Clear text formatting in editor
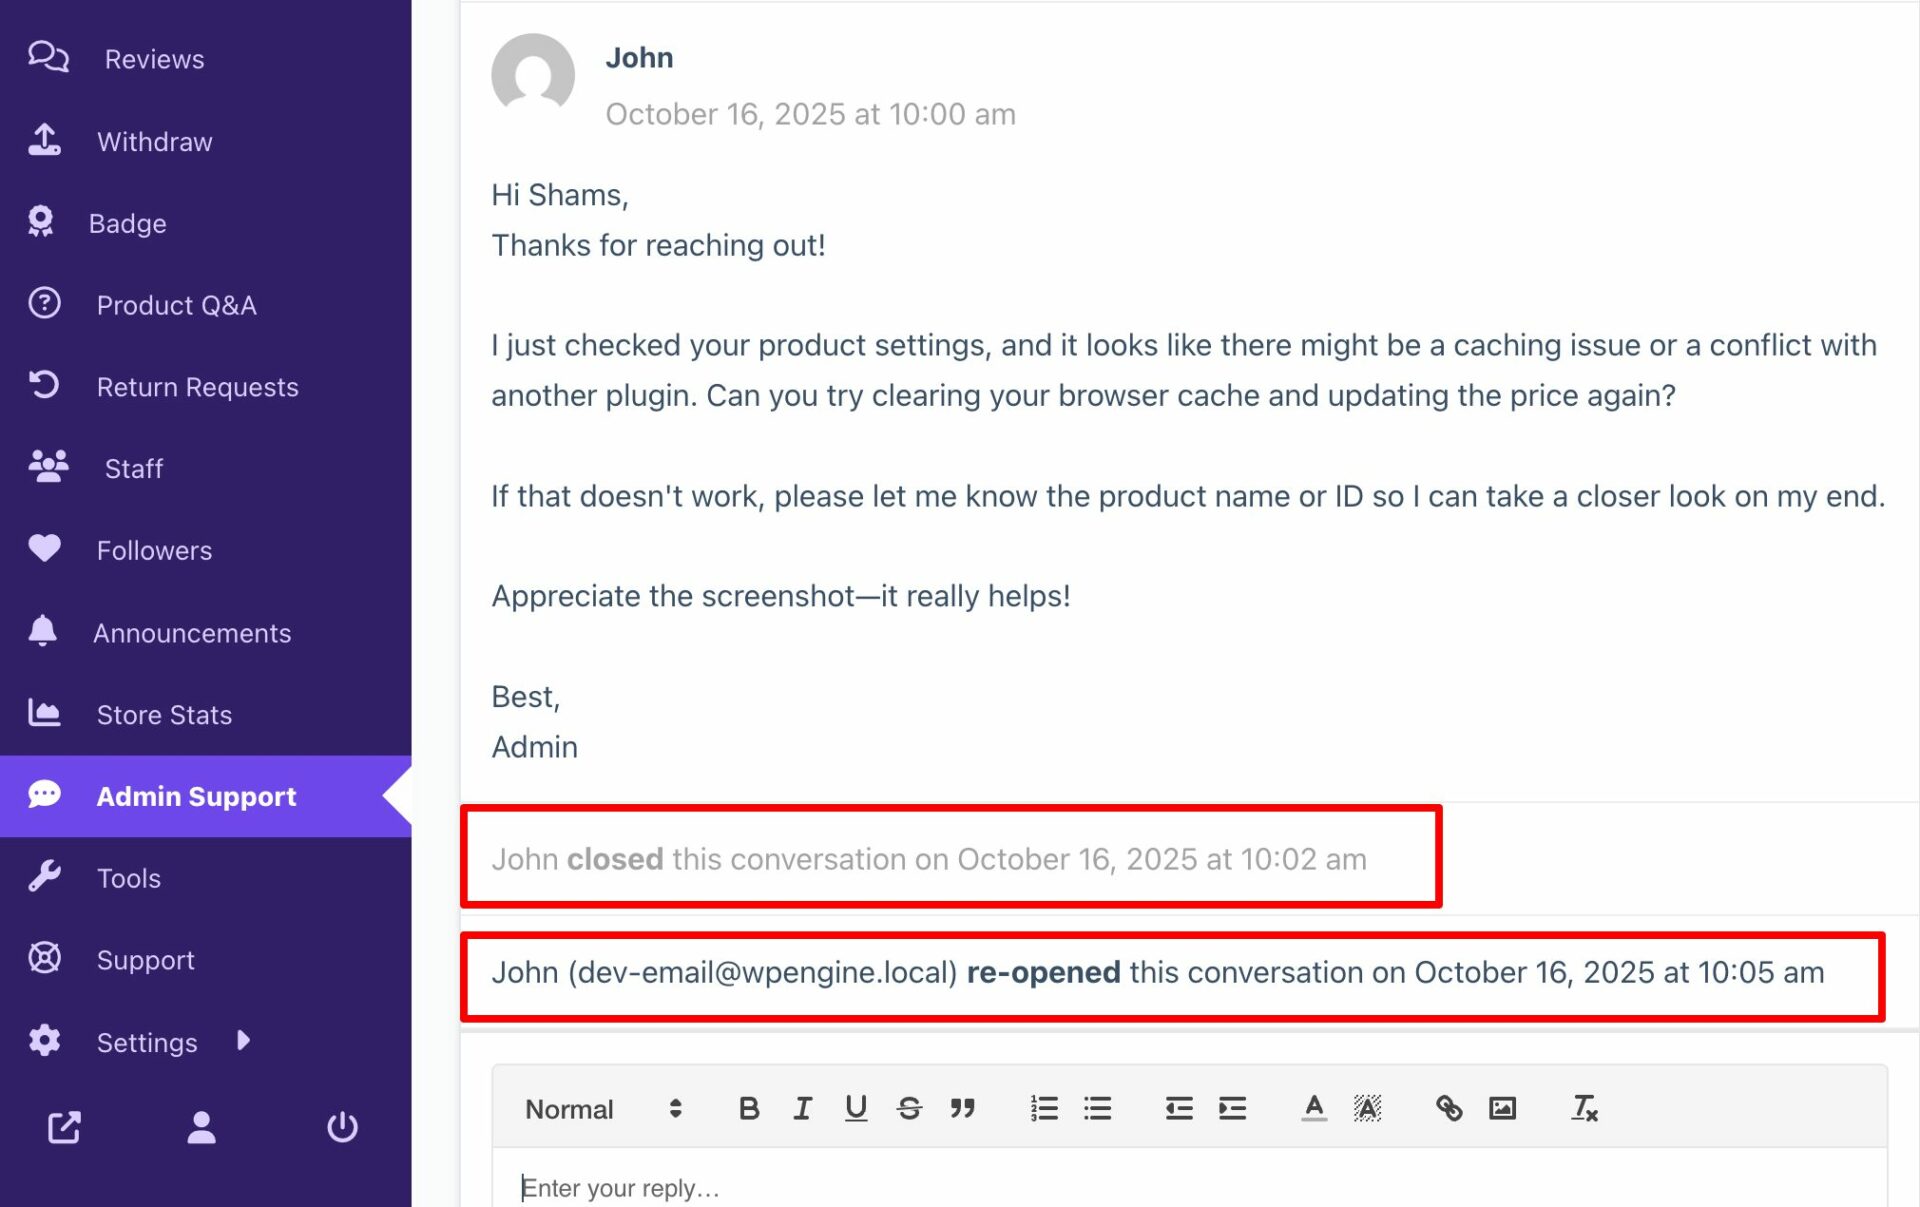 [x=1584, y=1108]
